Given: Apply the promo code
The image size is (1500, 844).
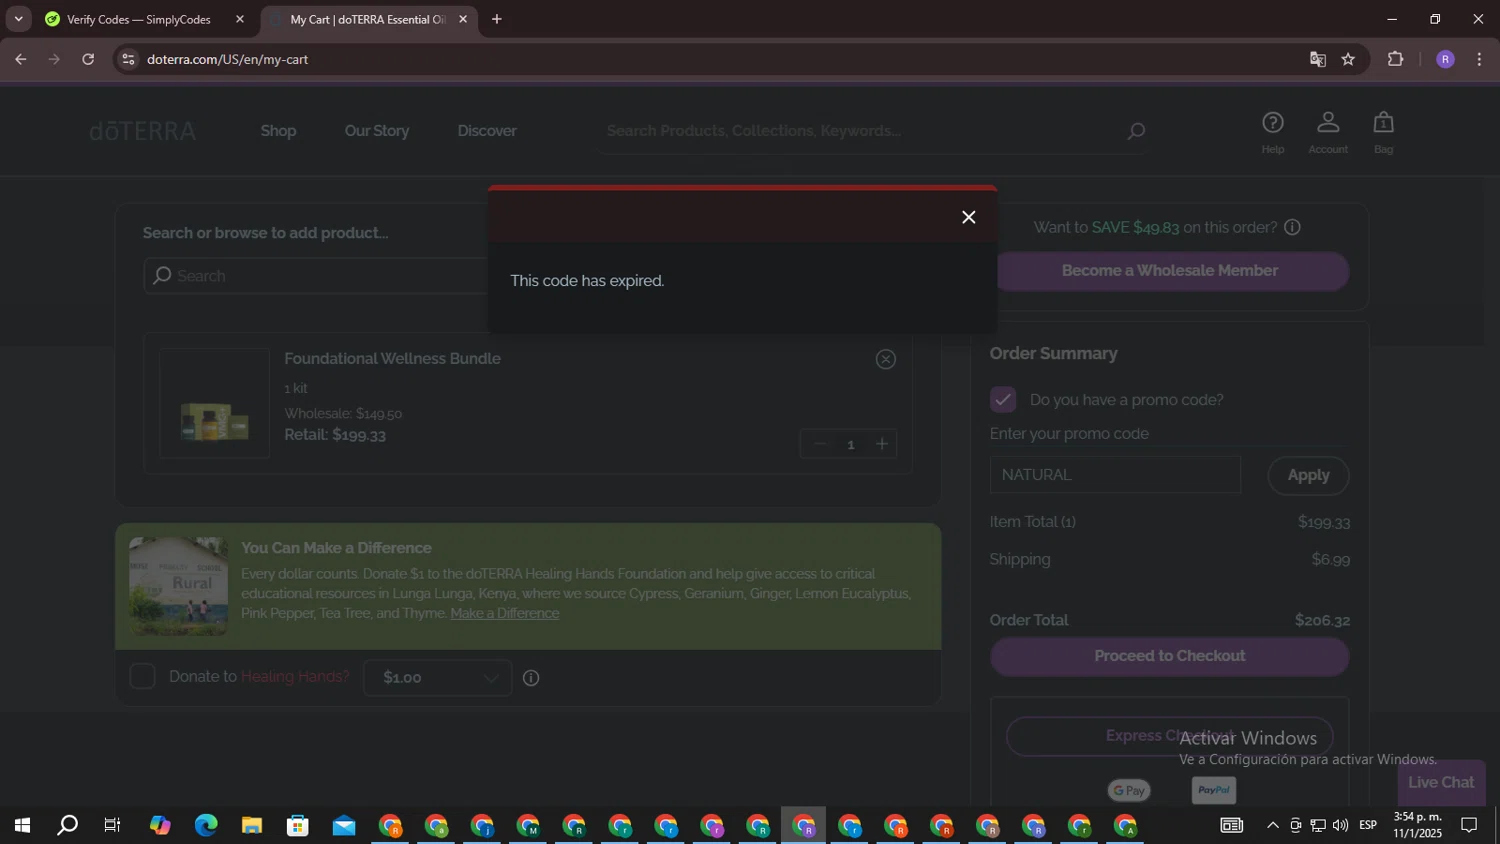Looking at the screenshot, I should 1308,476.
